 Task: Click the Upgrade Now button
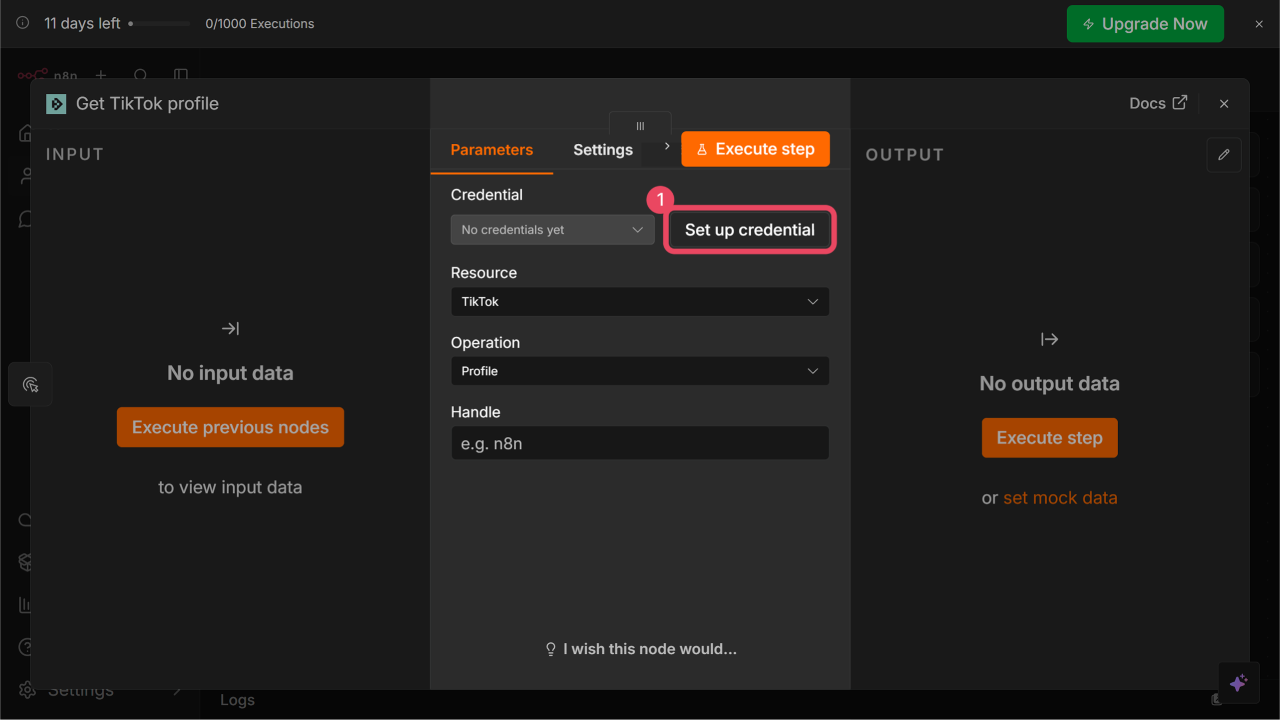(1145, 24)
